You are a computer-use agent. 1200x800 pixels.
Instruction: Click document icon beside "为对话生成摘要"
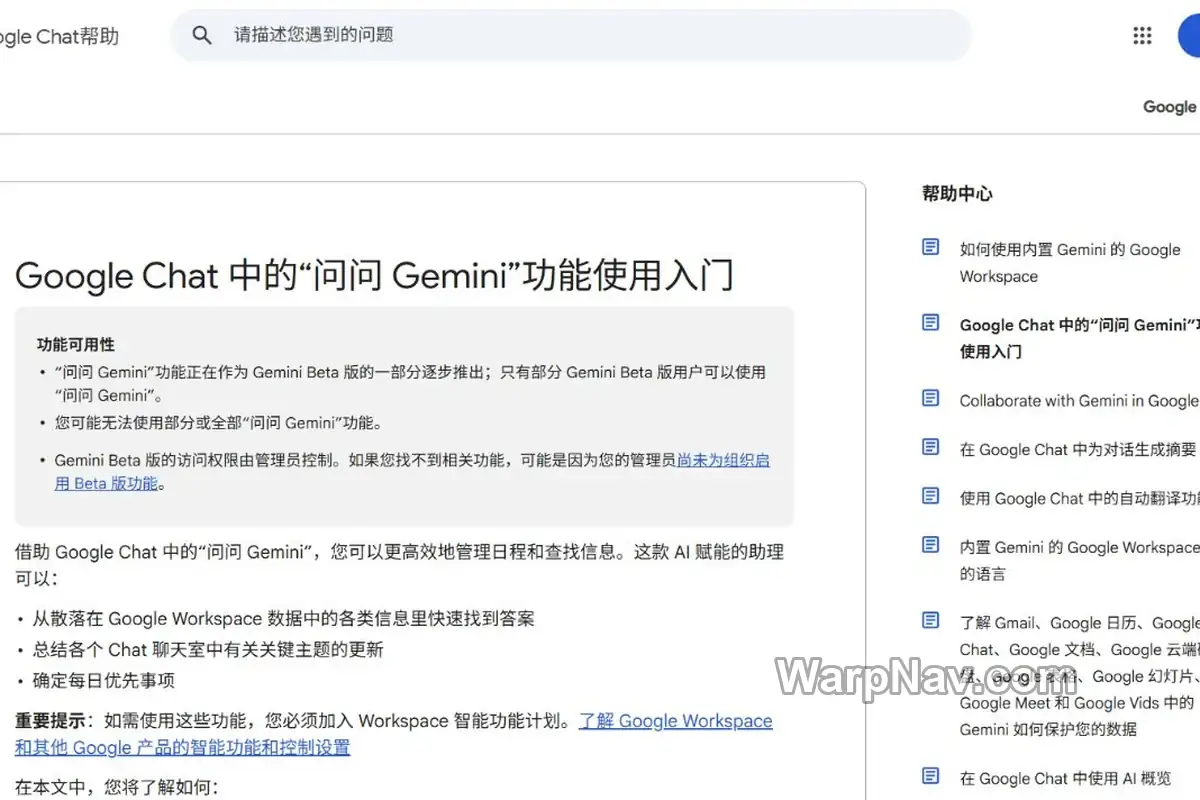click(x=931, y=448)
